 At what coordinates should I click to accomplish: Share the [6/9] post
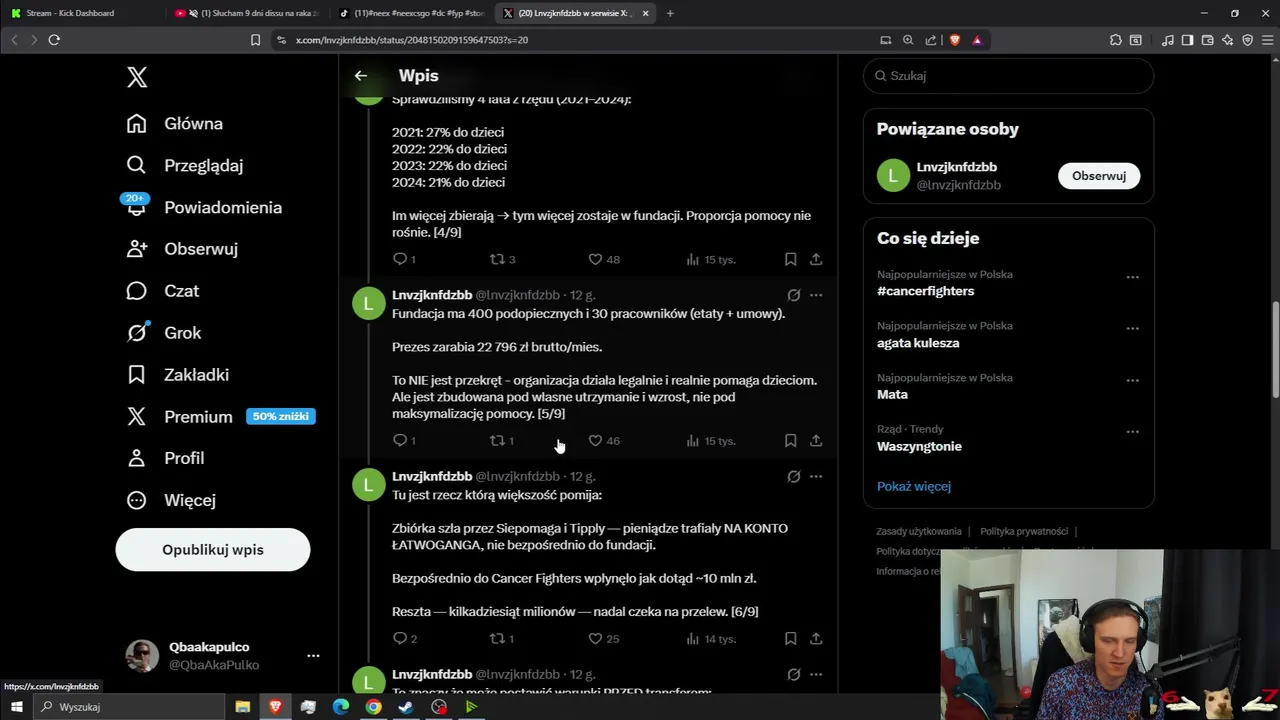pyautogui.click(x=816, y=638)
